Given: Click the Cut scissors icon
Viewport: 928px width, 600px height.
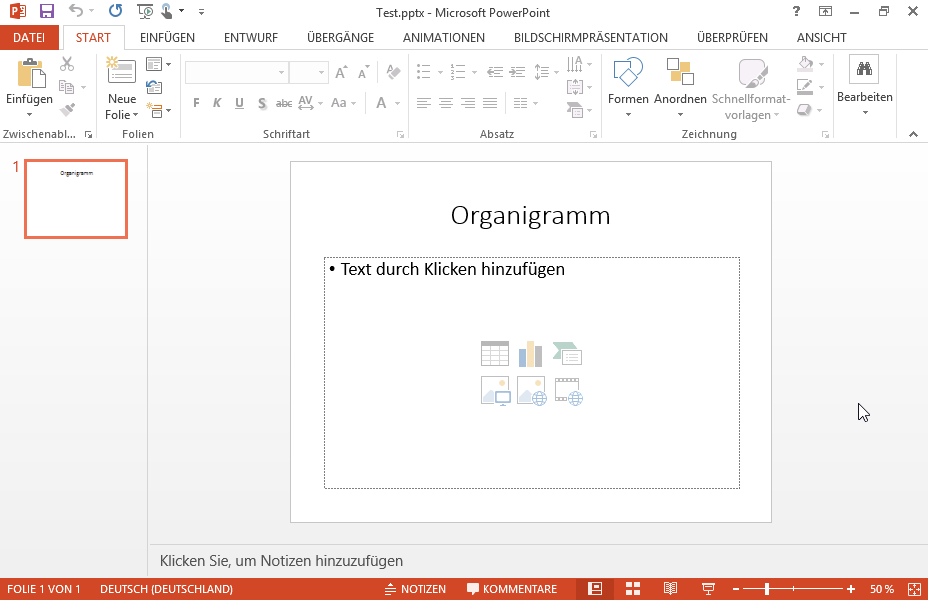Looking at the screenshot, I should coord(67,64).
